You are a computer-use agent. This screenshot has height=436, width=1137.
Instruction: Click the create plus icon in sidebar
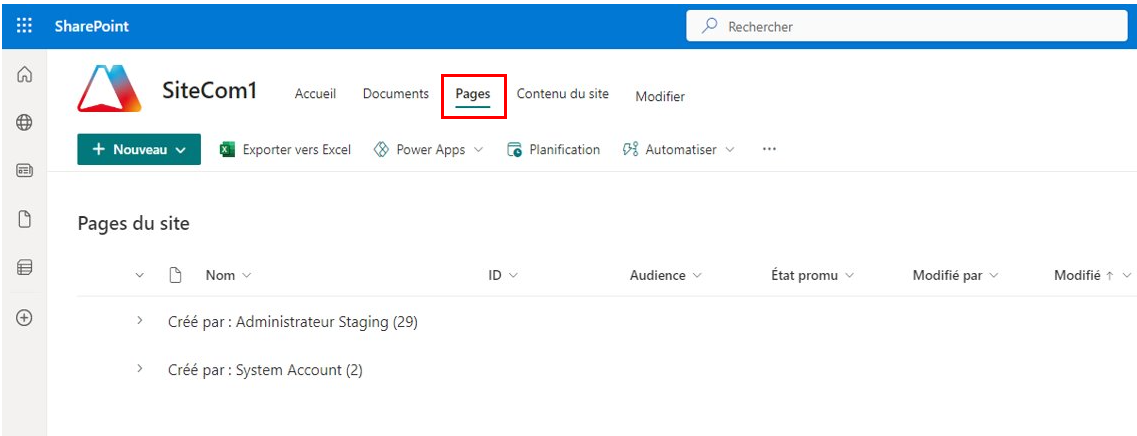(25, 317)
